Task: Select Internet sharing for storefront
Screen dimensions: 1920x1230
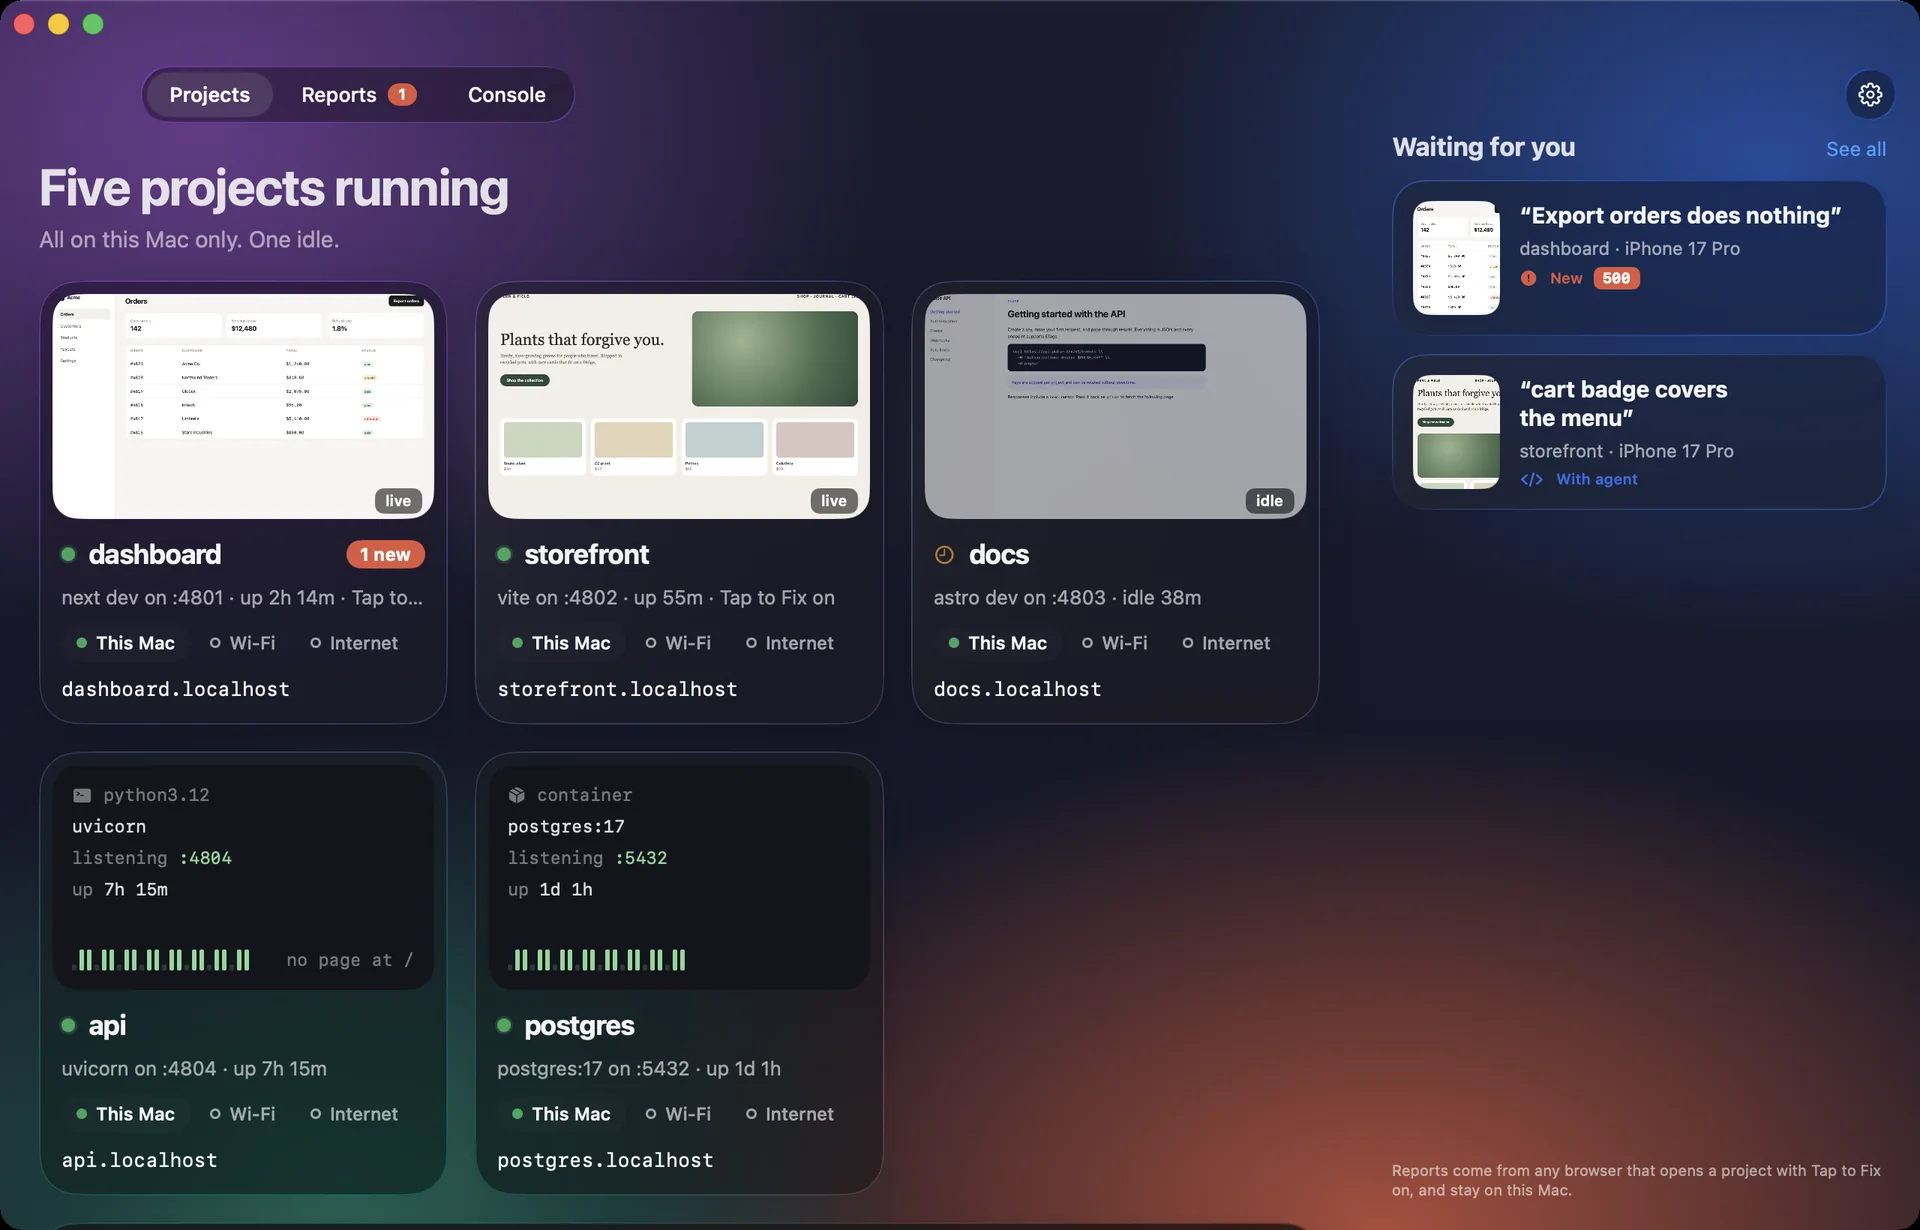Action: point(789,643)
